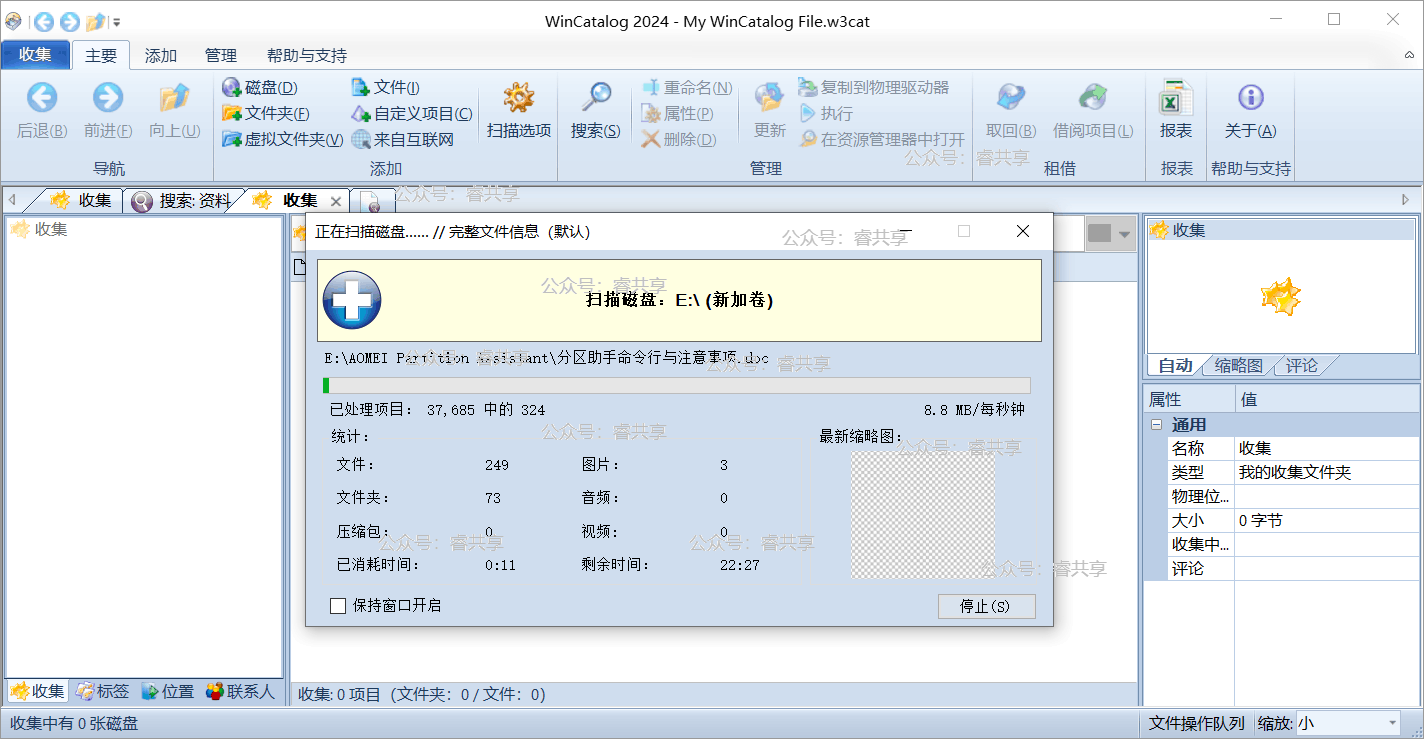This screenshot has height=739, width=1424.
Task: Add a virtual folder via 虚拟文件夹(V)
Action: point(282,140)
